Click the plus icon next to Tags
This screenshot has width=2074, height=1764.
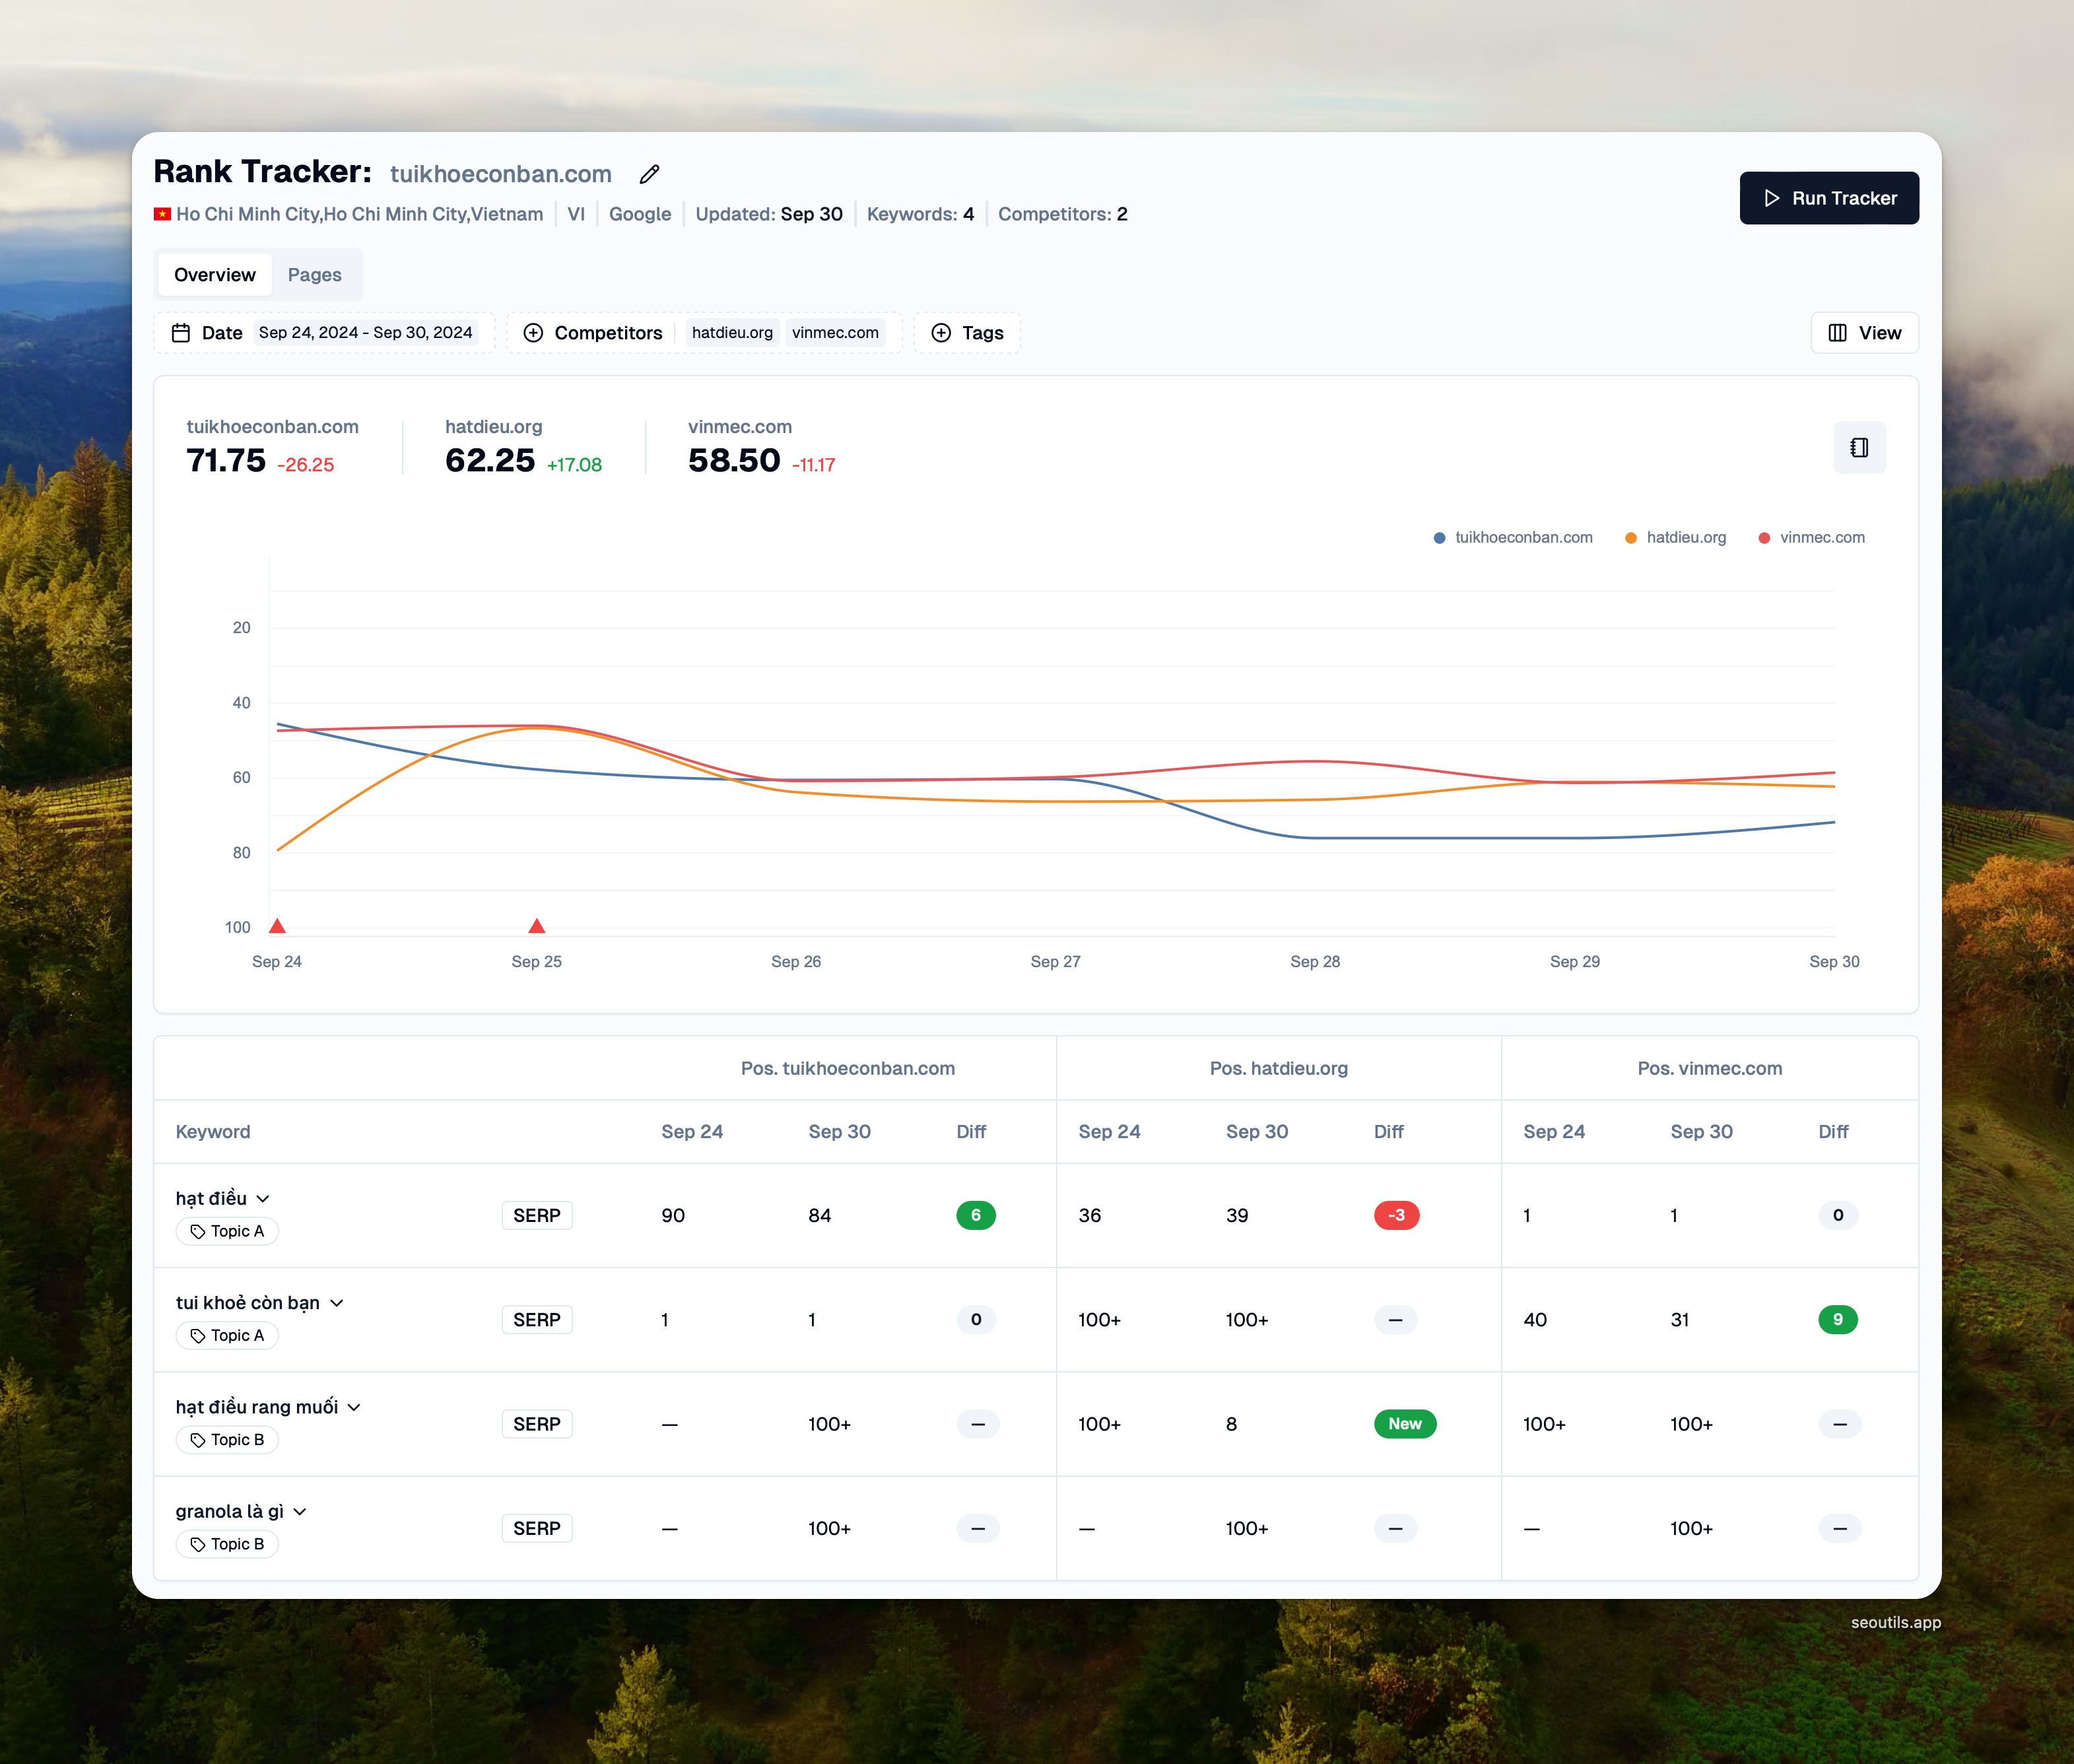(x=940, y=333)
